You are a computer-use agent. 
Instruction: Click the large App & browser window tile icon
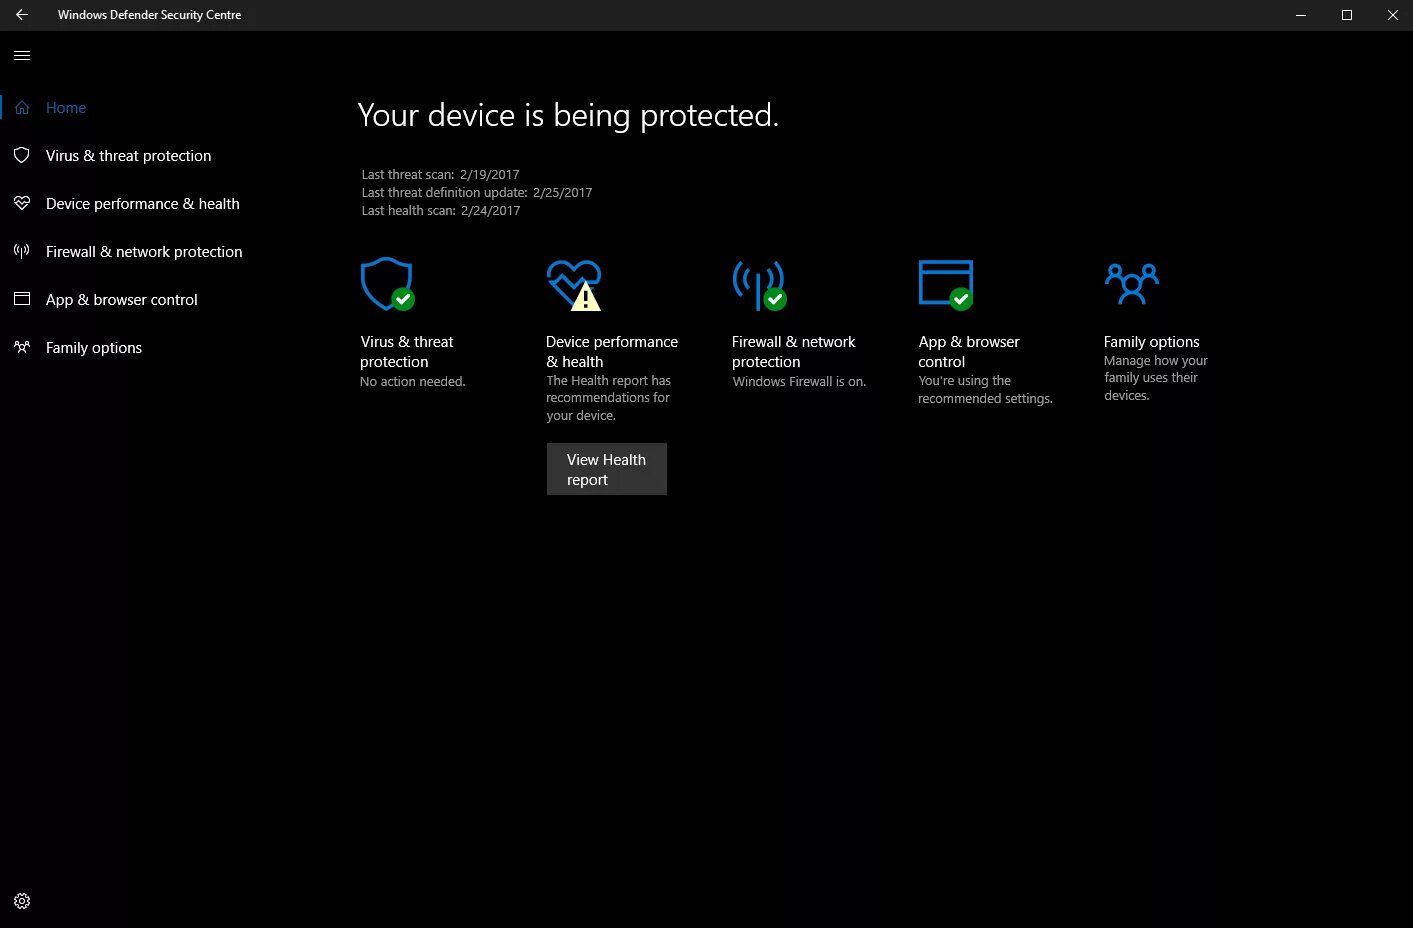point(946,284)
